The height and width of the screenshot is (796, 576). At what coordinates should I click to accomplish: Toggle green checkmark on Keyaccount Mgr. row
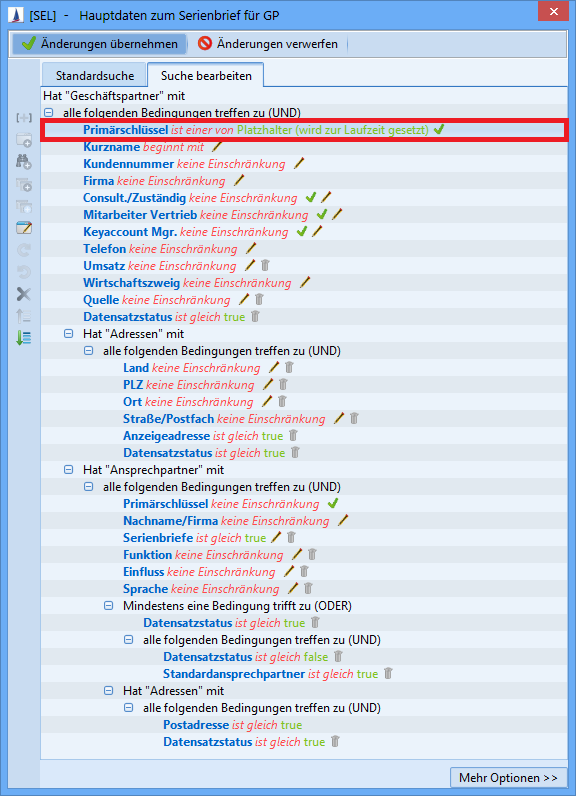(301, 231)
